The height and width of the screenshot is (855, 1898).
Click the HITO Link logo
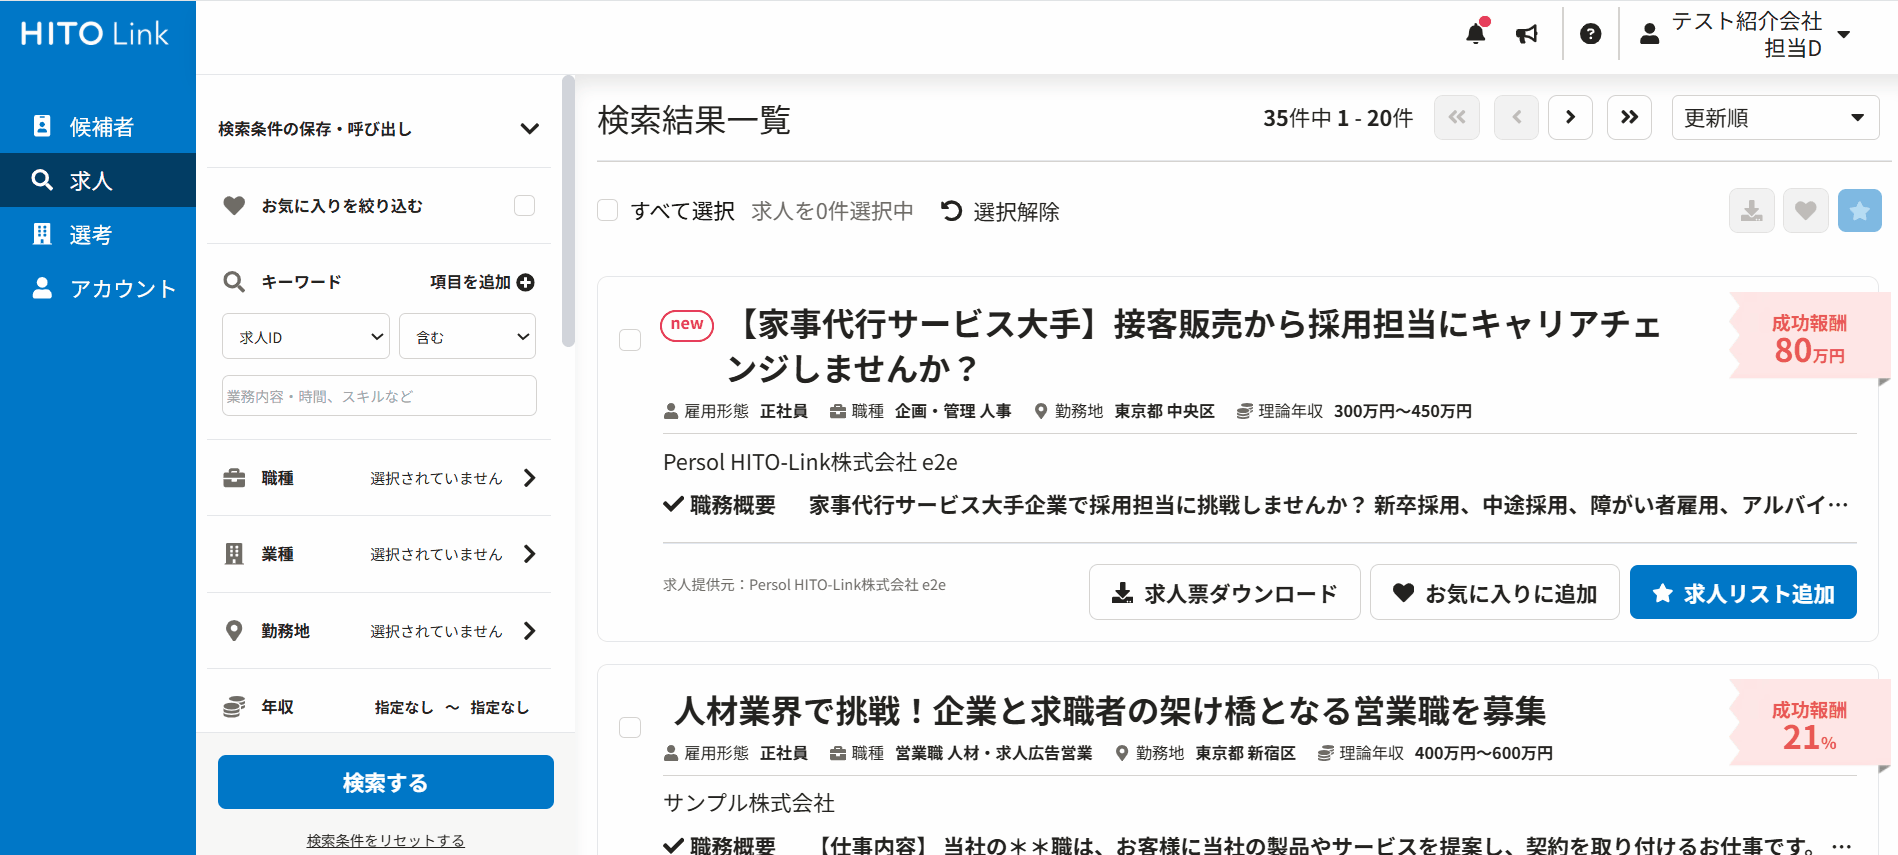(x=95, y=34)
